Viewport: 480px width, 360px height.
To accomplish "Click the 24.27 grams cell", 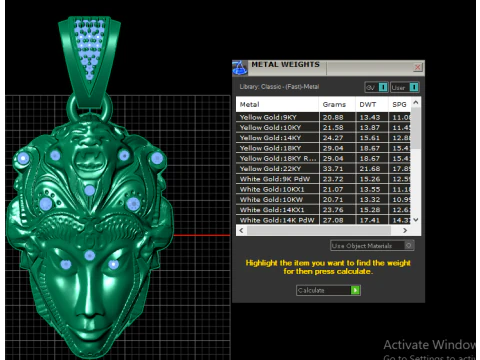I will (337, 138).
